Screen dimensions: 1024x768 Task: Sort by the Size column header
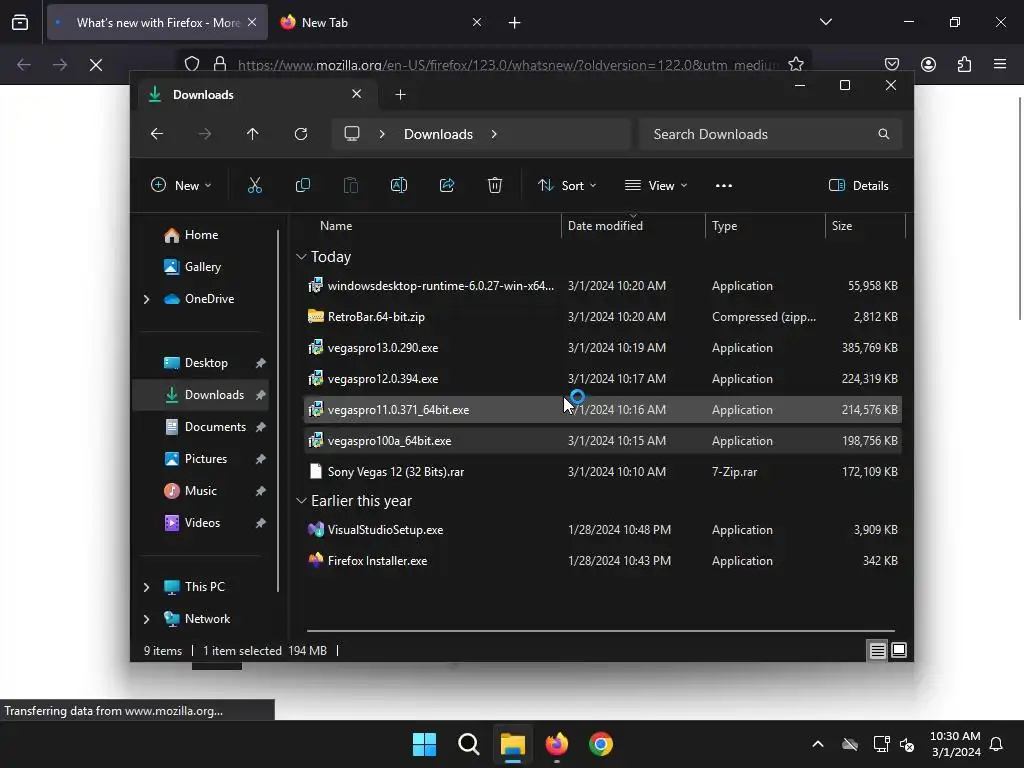pyautogui.click(x=865, y=226)
